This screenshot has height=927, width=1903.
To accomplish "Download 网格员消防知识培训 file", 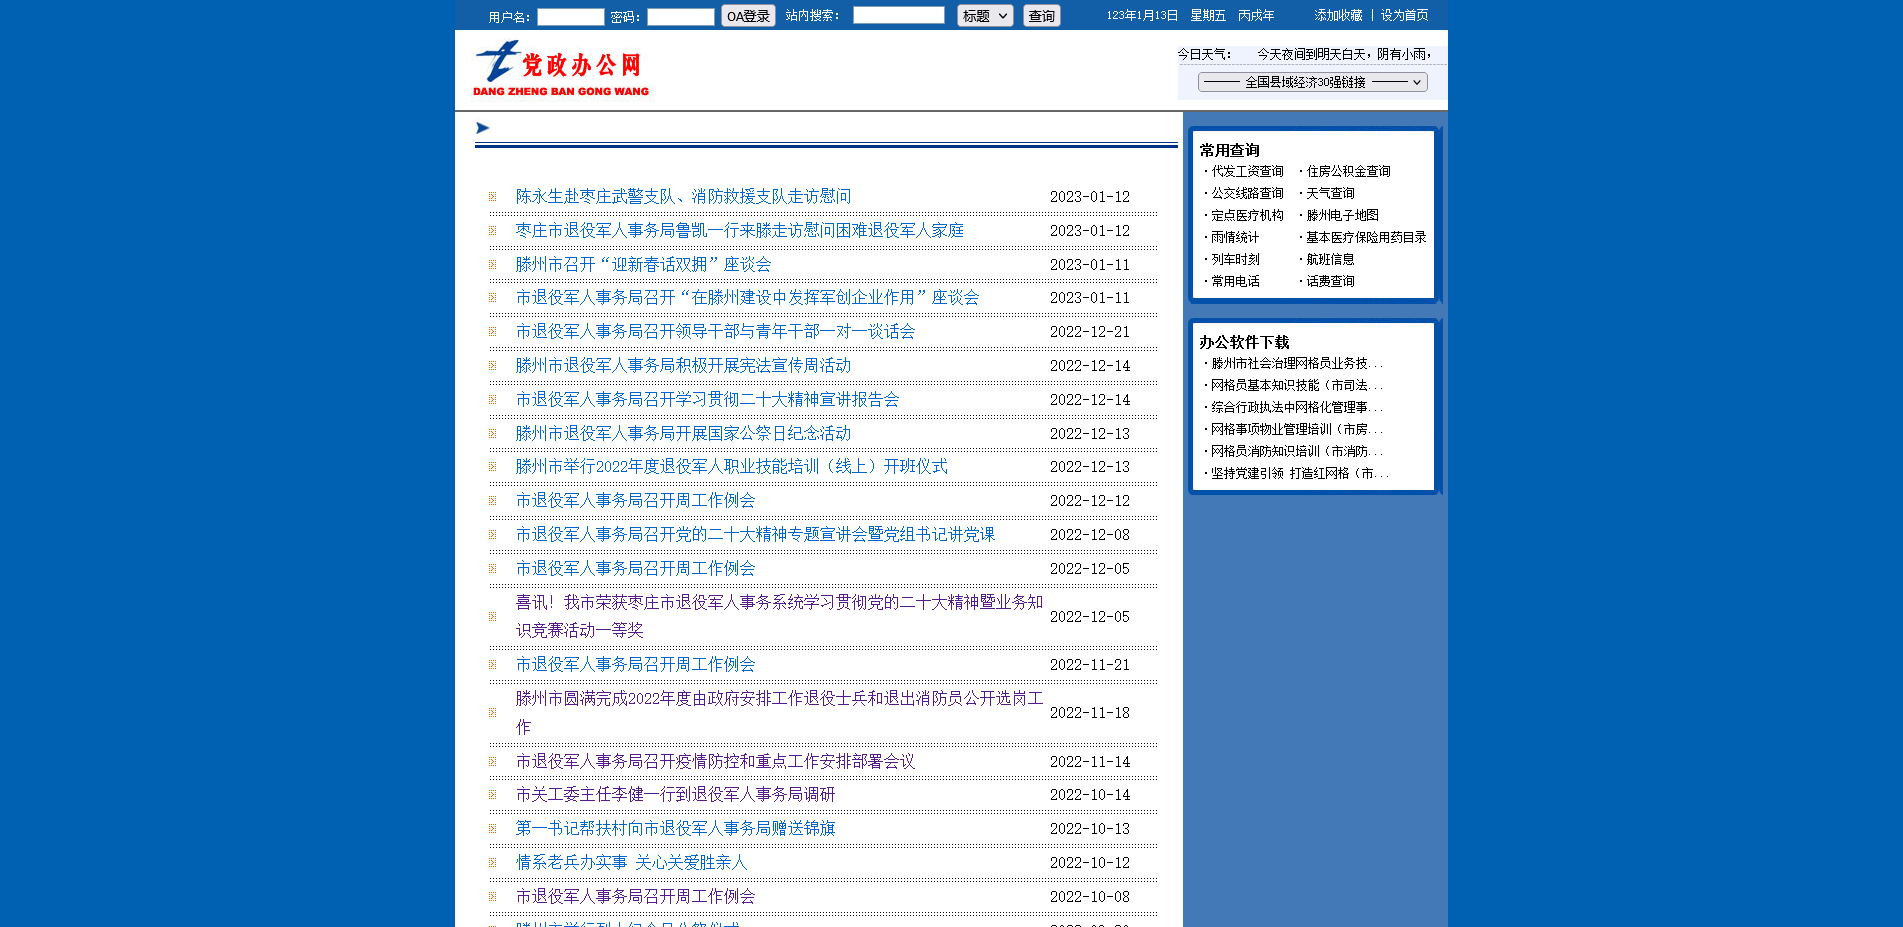I will [1296, 452].
